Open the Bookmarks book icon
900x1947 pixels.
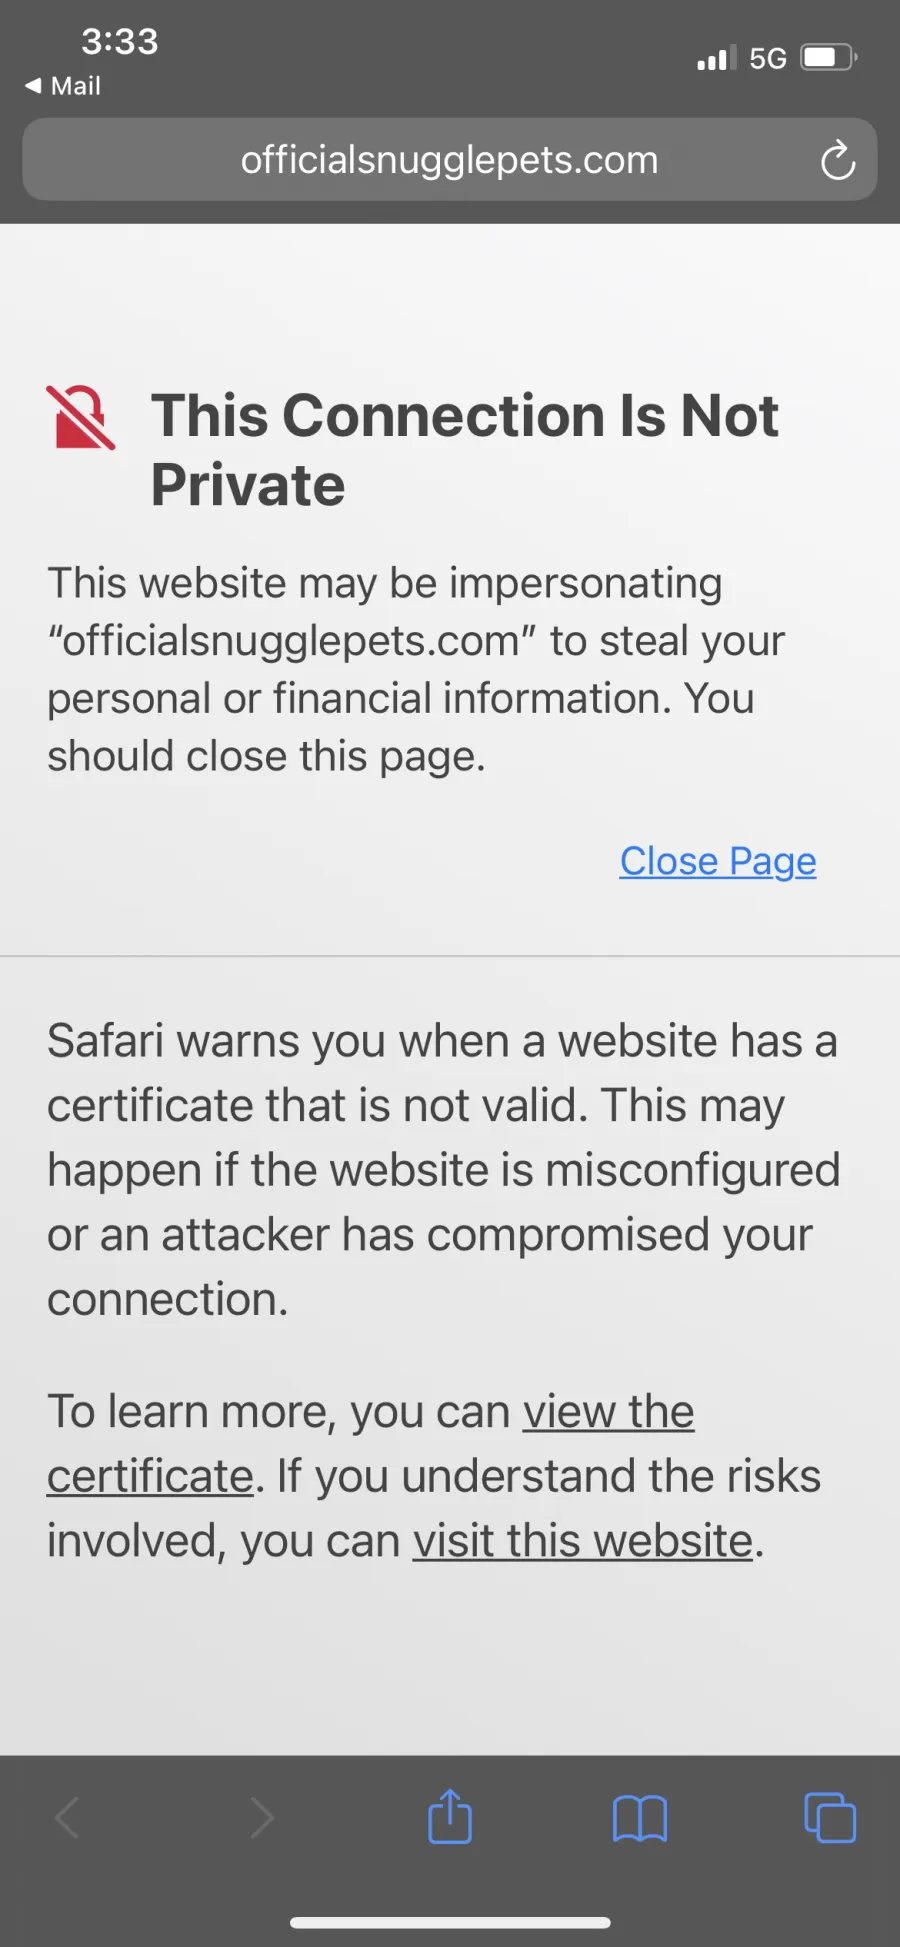(640, 1818)
